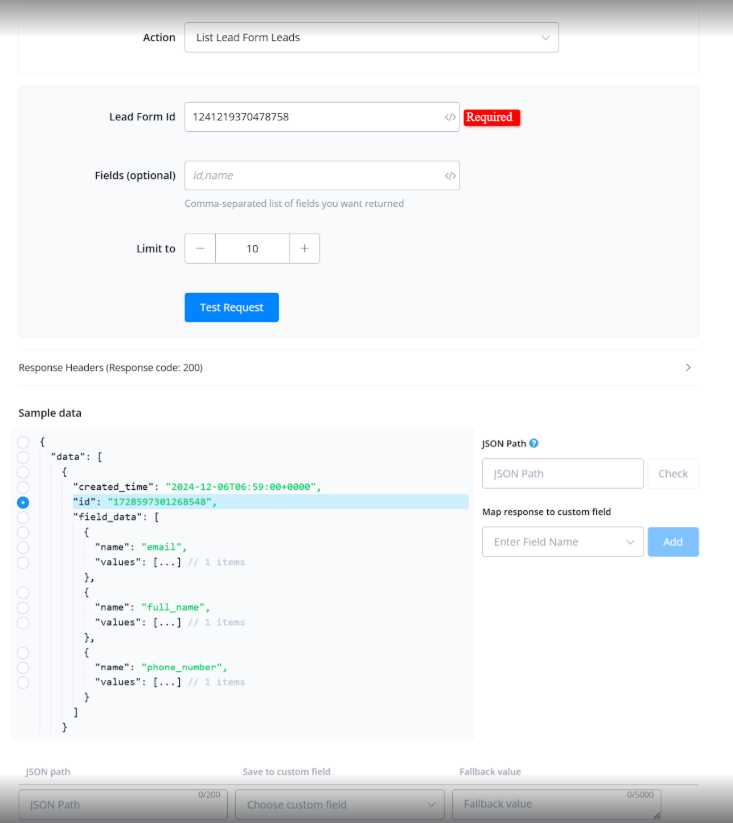This screenshot has height=823, width=733.
Task: Click code icon in Lead Form Id field
Action: coord(450,117)
